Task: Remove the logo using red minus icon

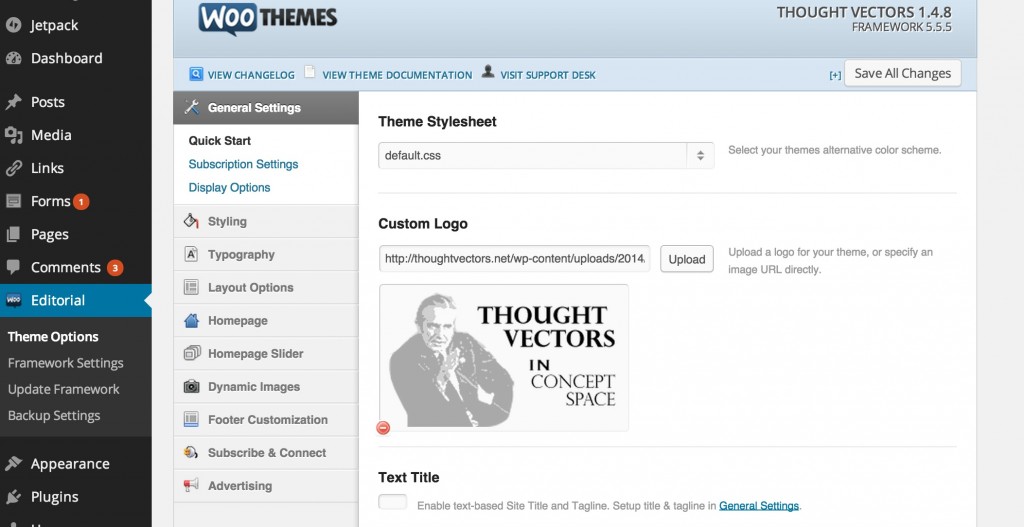Action: pyautogui.click(x=383, y=428)
